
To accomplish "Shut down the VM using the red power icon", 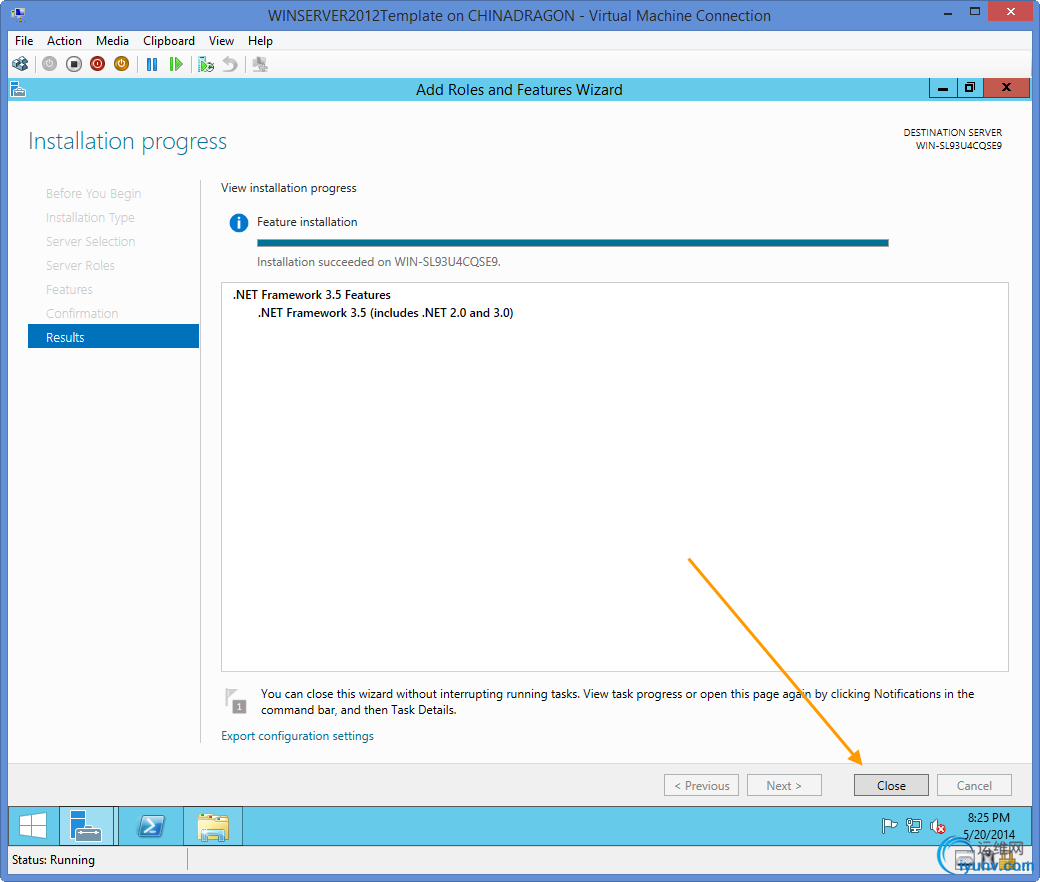I will point(98,64).
